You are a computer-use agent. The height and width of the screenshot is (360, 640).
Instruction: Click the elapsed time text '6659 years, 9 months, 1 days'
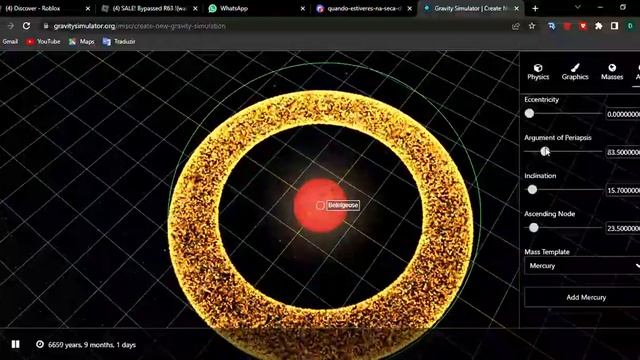pyautogui.click(x=92, y=345)
